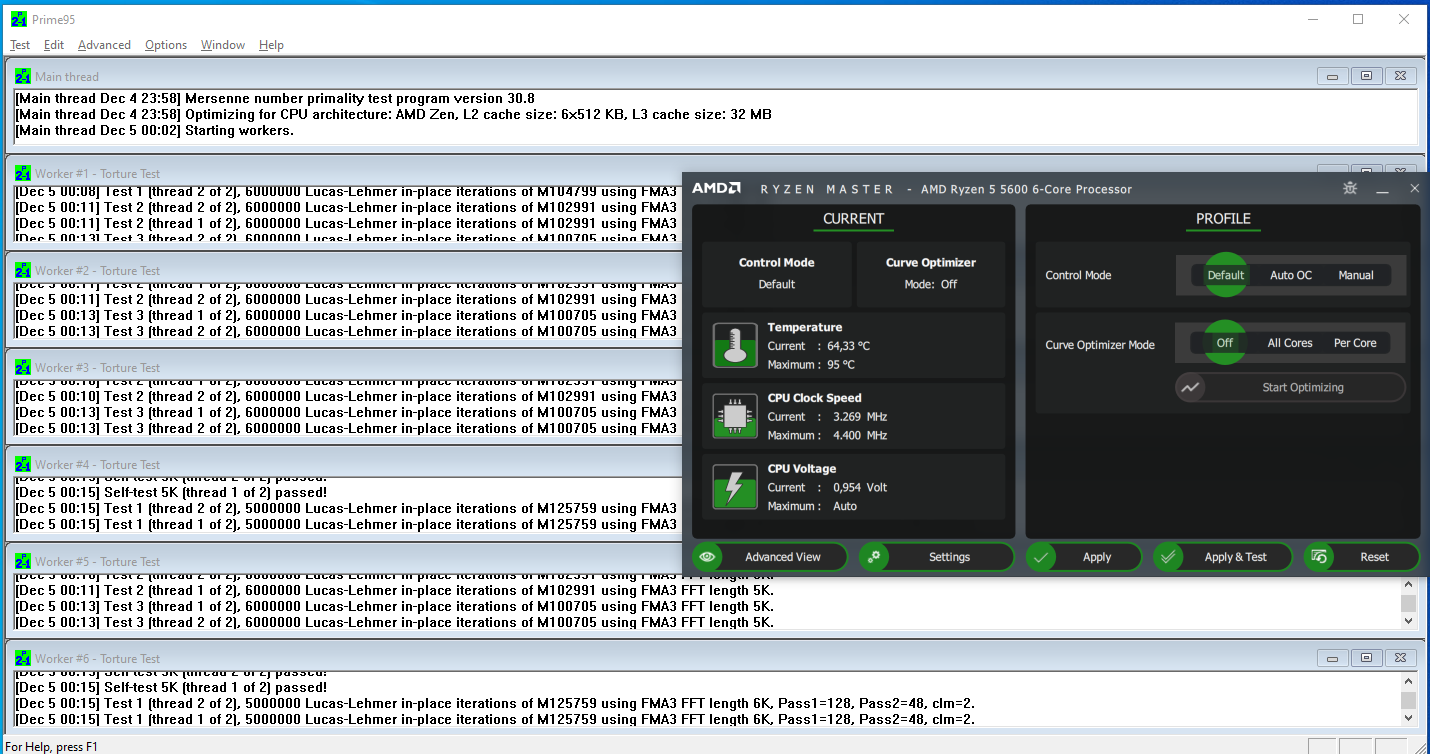This screenshot has height=754, width=1430.
Task: Set Curve Optimizer Mode to All Cores
Action: coord(1290,343)
